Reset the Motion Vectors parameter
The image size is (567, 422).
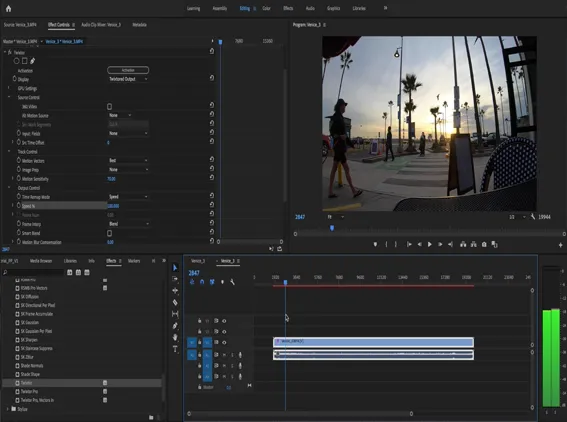pos(212,159)
